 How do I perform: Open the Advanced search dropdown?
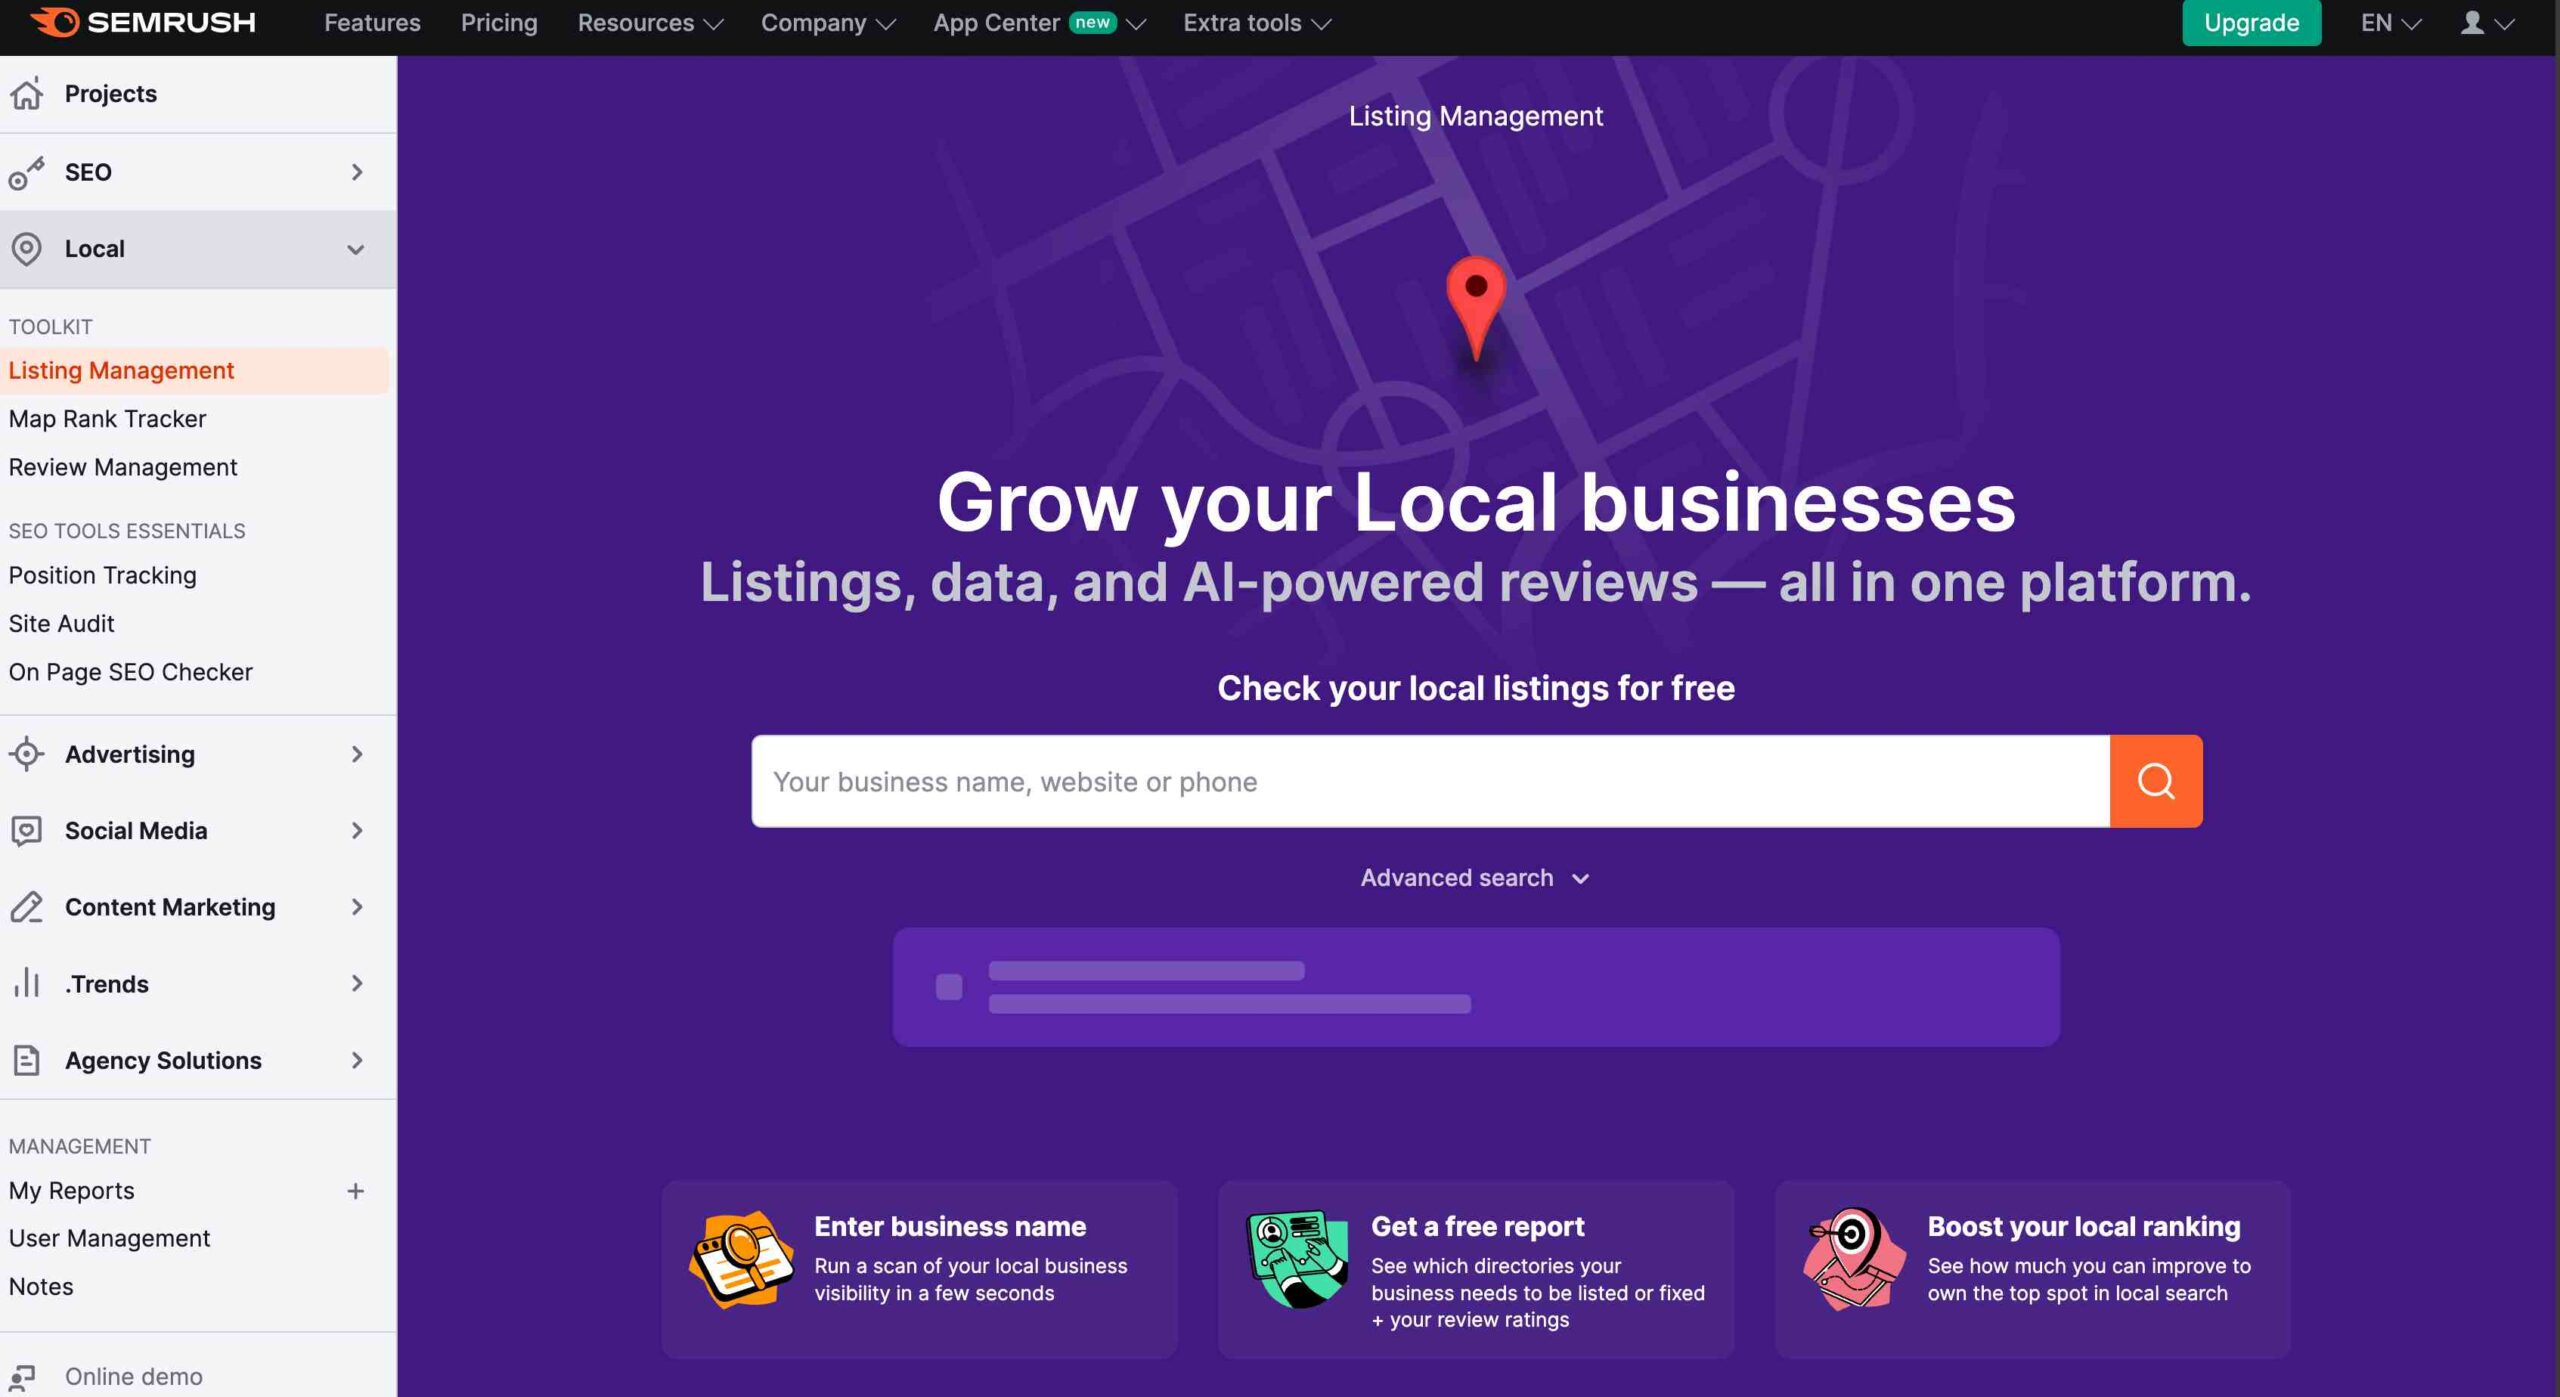[1476, 879]
